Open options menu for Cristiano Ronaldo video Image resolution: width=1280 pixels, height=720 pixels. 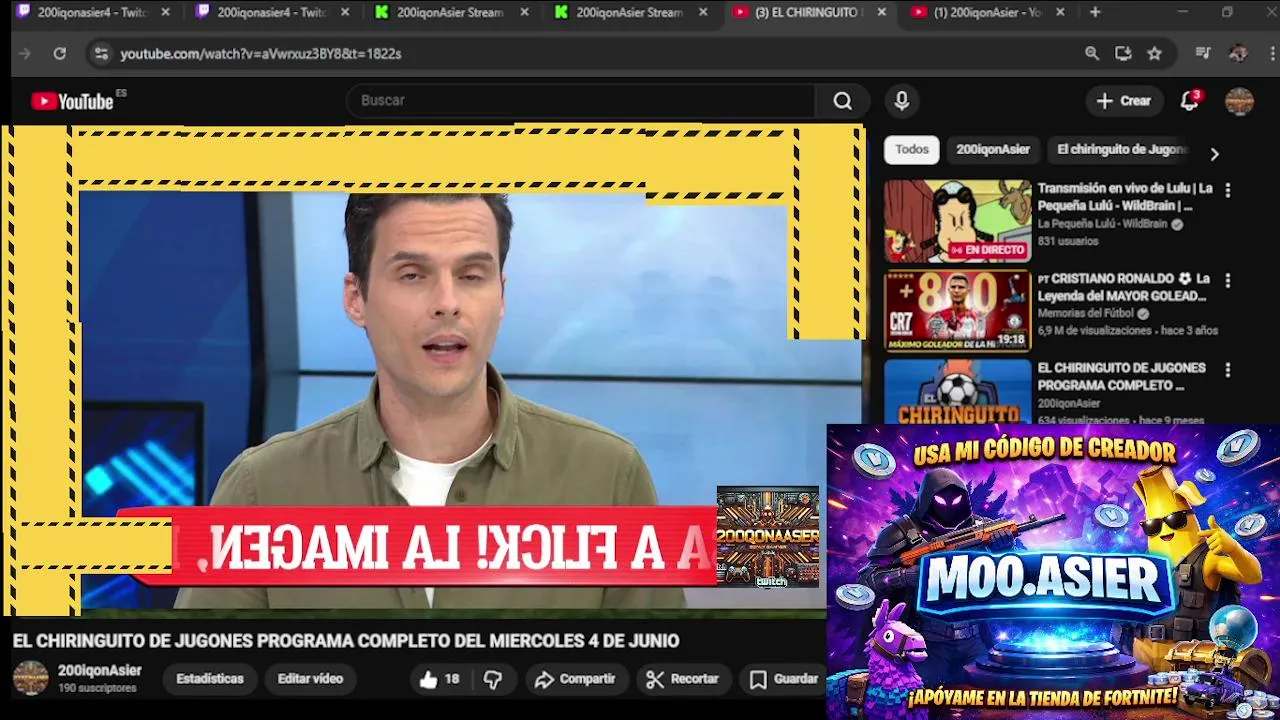tap(1228, 280)
